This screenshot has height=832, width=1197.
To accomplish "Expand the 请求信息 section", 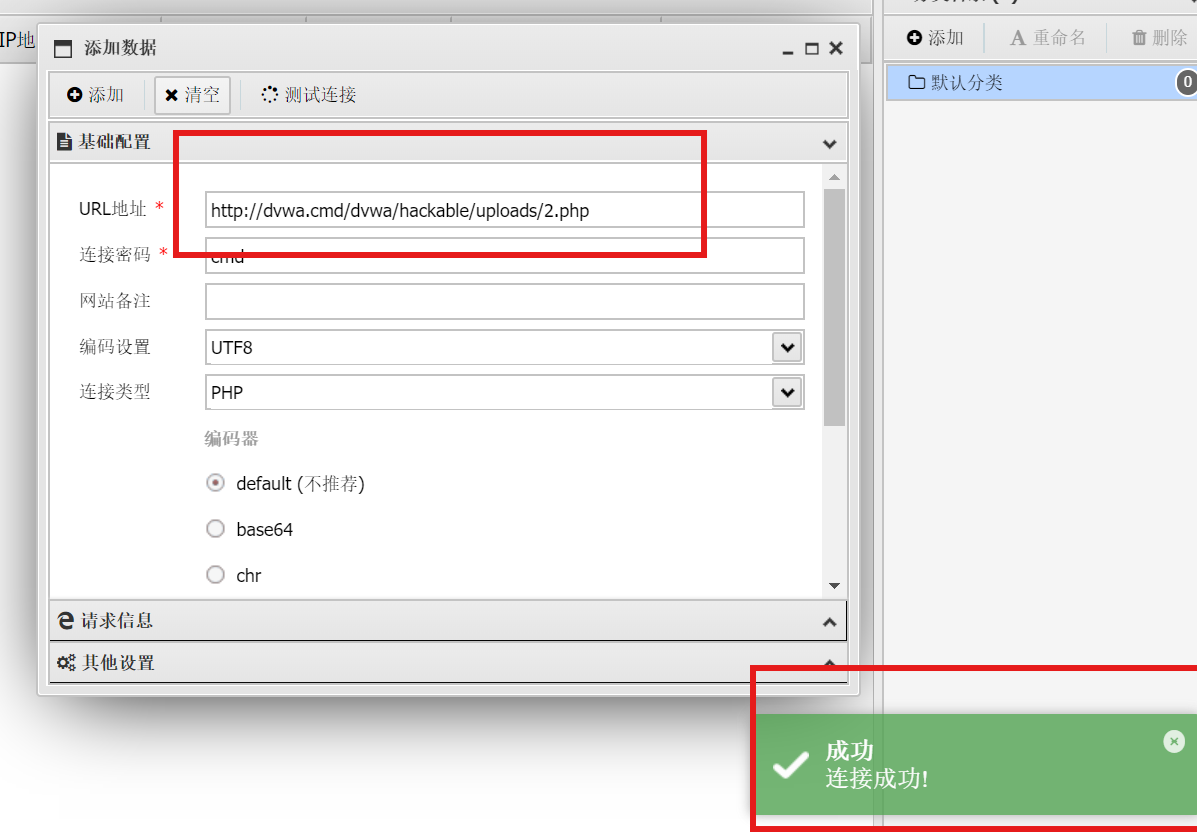I will pos(448,621).
